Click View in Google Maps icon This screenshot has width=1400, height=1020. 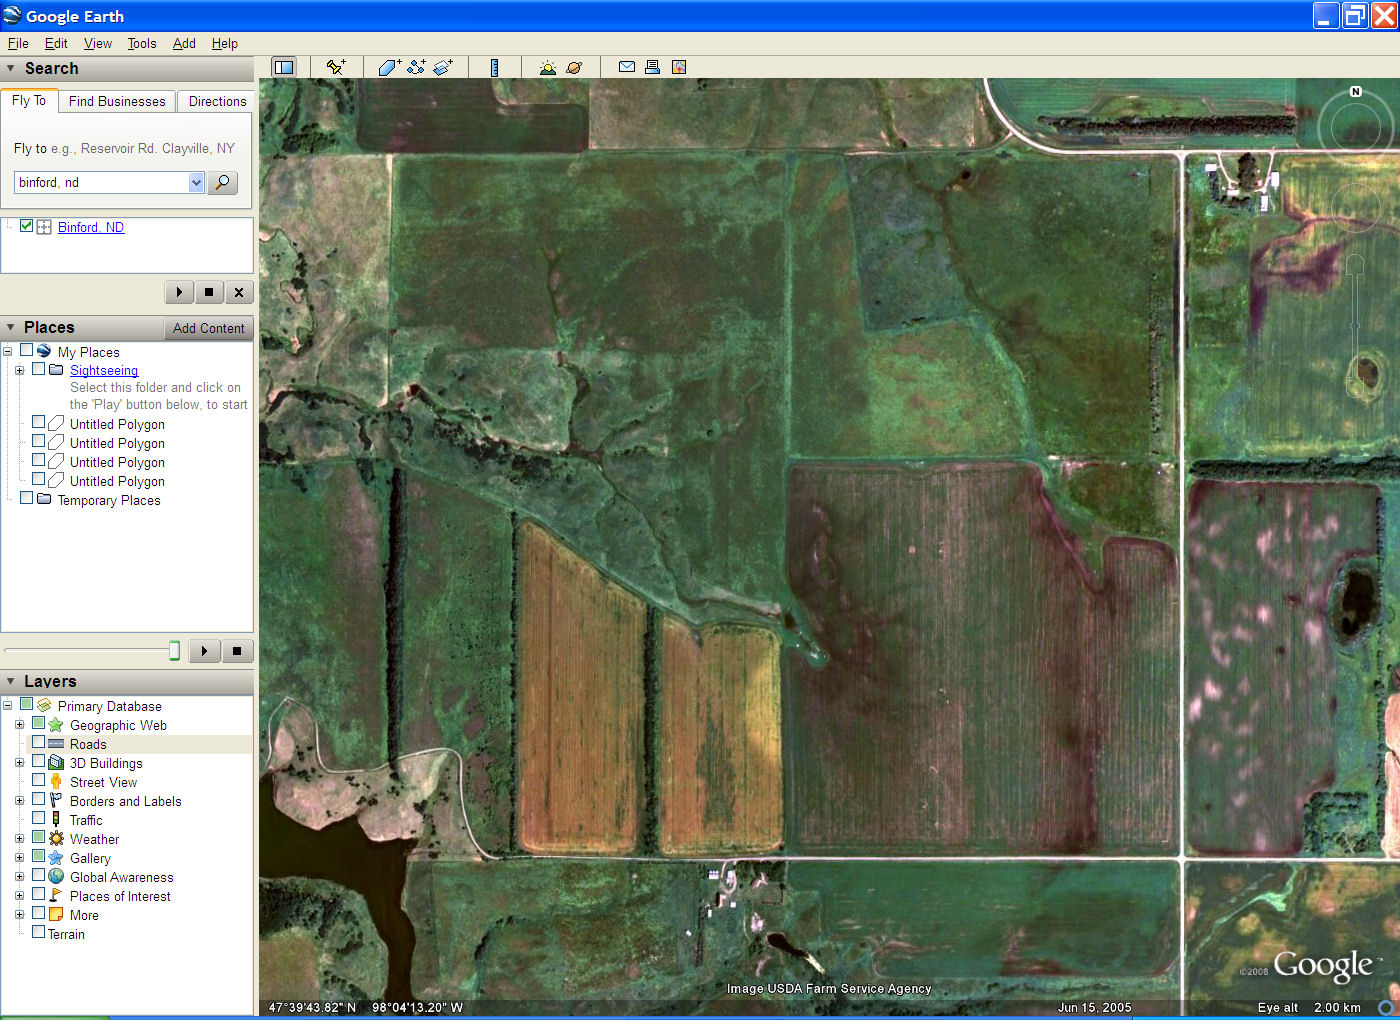(679, 67)
